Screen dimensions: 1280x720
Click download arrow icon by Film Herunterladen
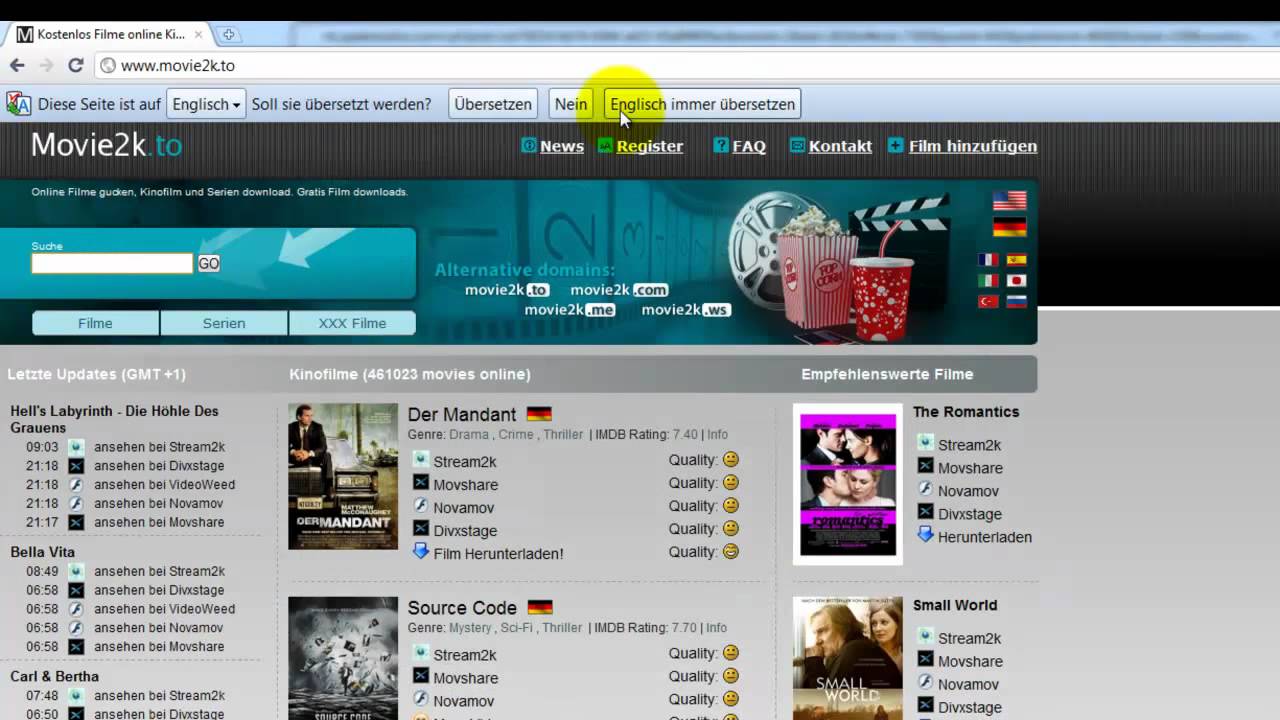[x=421, y=551]
